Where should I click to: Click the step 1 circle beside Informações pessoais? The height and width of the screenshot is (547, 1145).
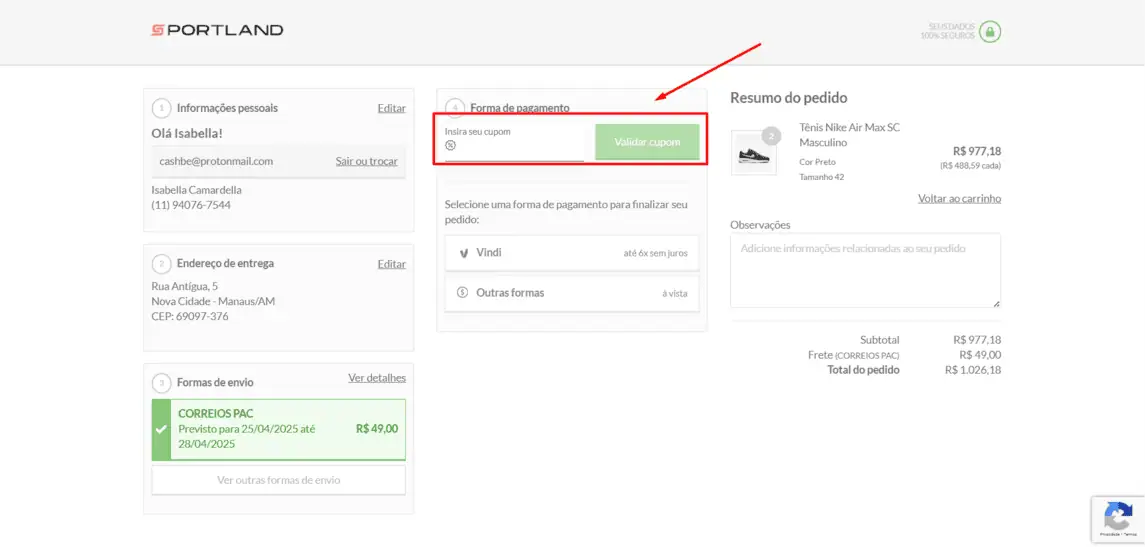161,108
